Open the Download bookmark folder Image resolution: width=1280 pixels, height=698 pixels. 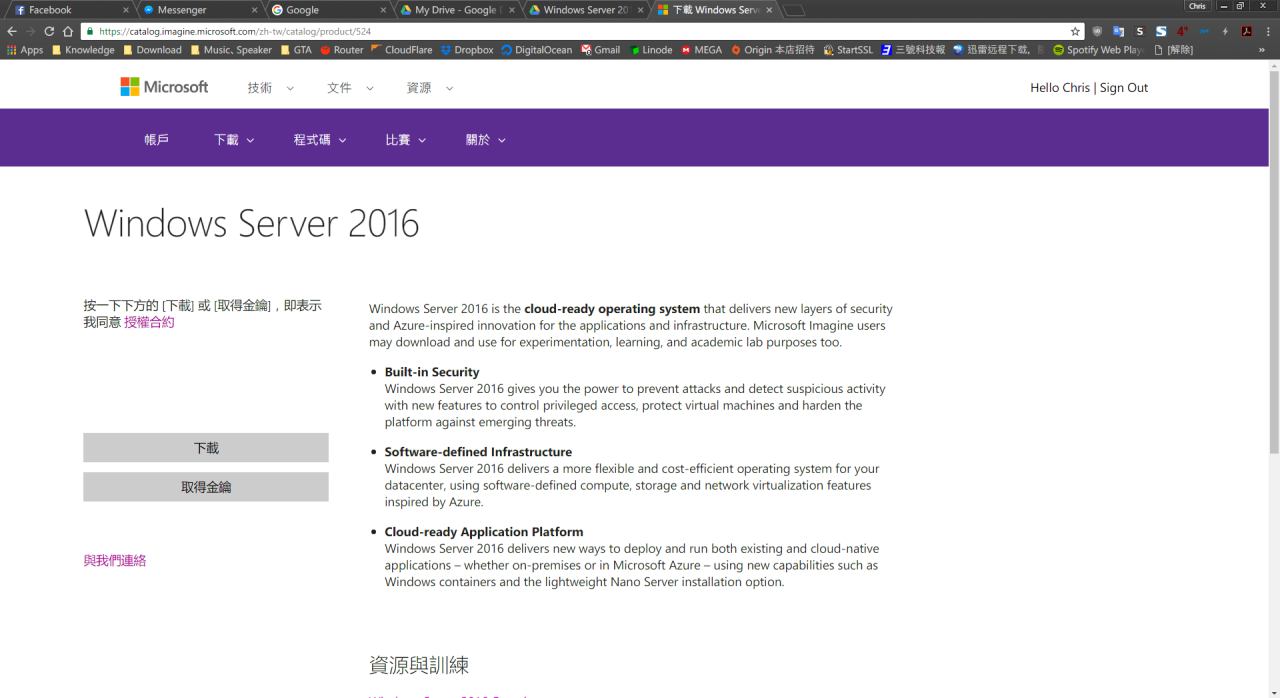click(x=152, y=50)
